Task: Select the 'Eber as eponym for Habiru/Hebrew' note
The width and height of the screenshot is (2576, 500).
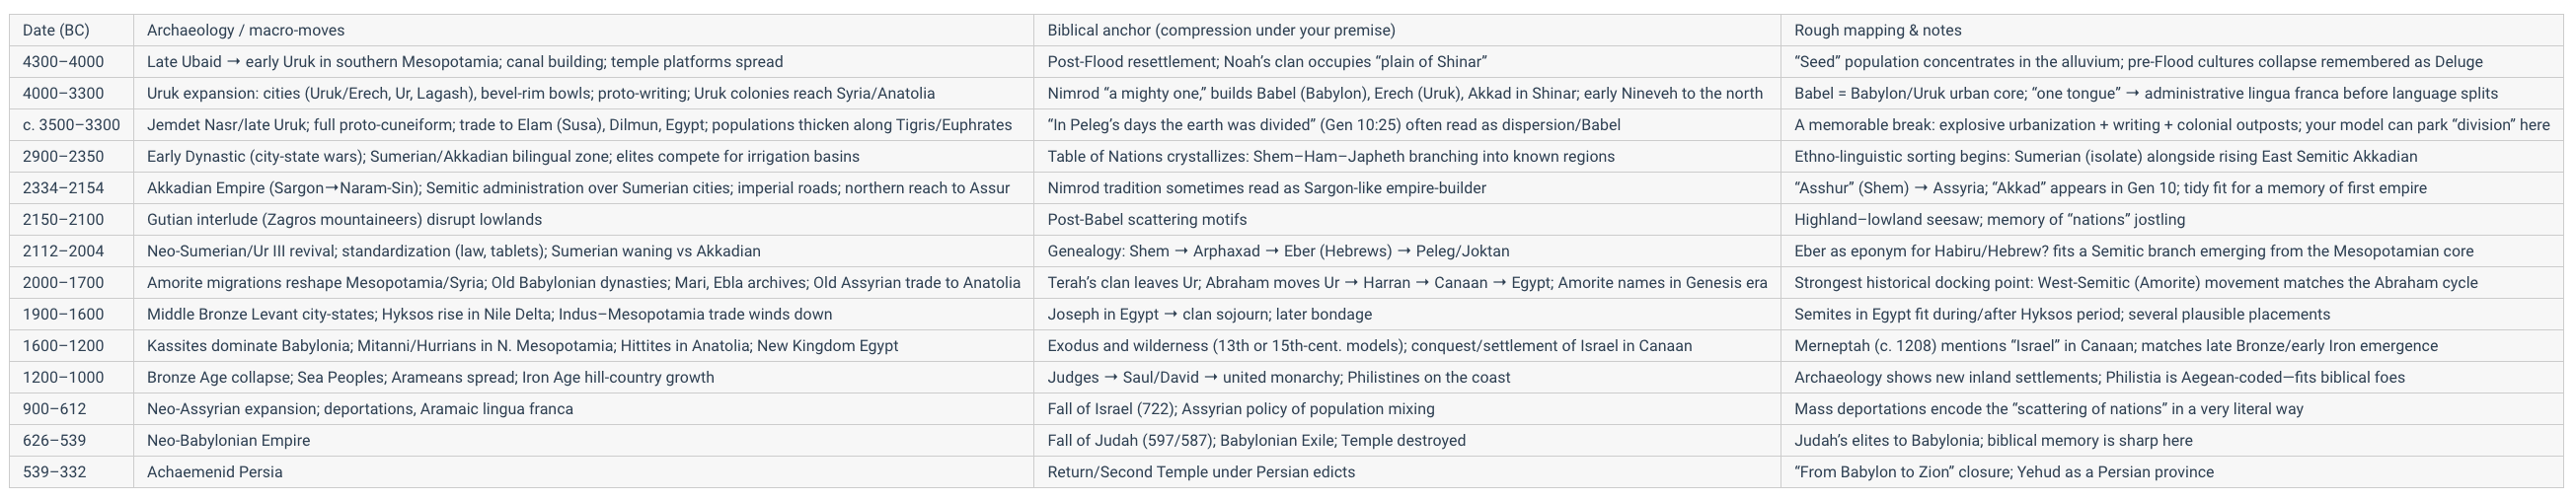Action: coord(2173,251)
